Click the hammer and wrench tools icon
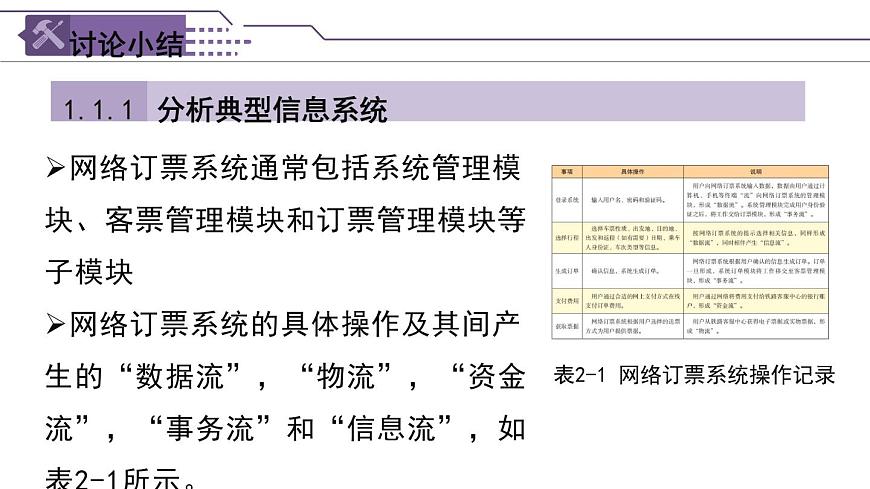This screenshot has height=489, width=870. click(48, 34)
